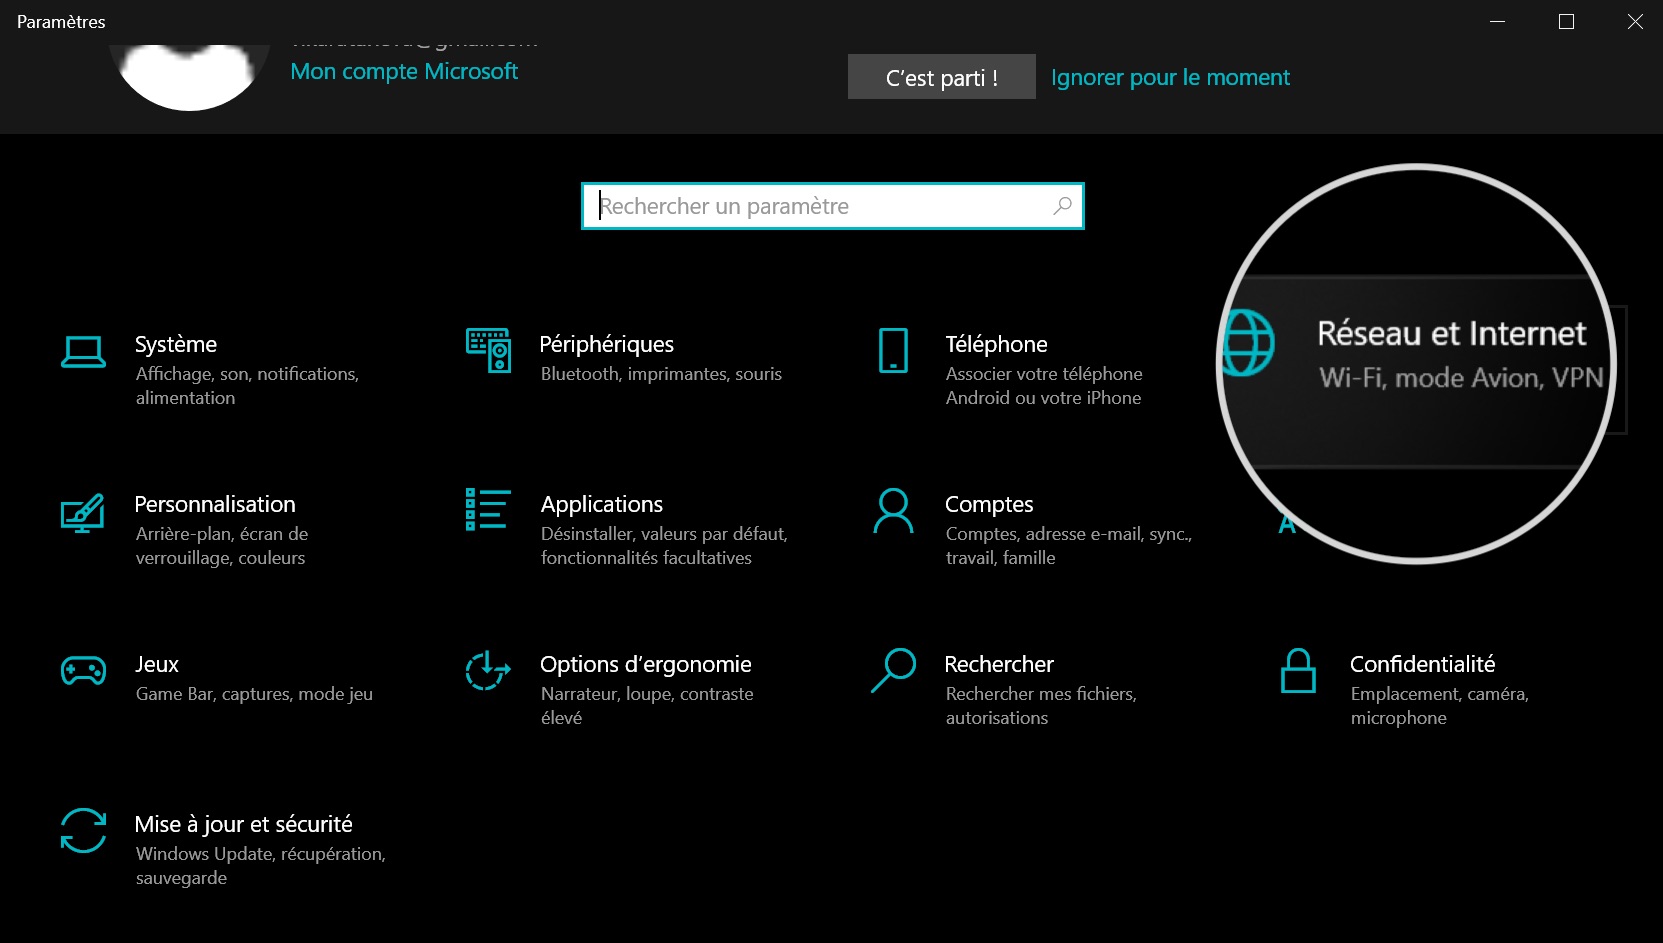The width and height of the screenshot is (1663, 943).
Task: Minimize the Paramètres window
Action: click(x=1497, y=22)
